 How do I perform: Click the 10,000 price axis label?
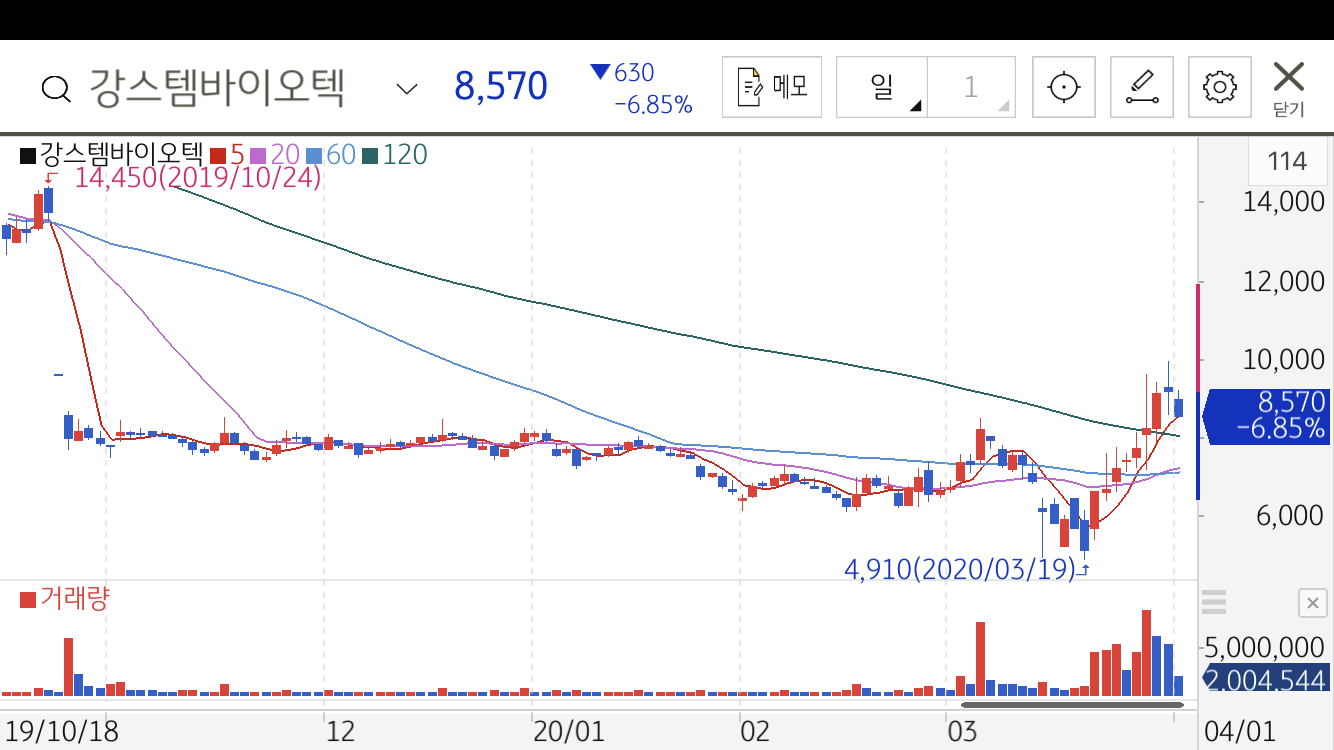tap(1283, 359)
